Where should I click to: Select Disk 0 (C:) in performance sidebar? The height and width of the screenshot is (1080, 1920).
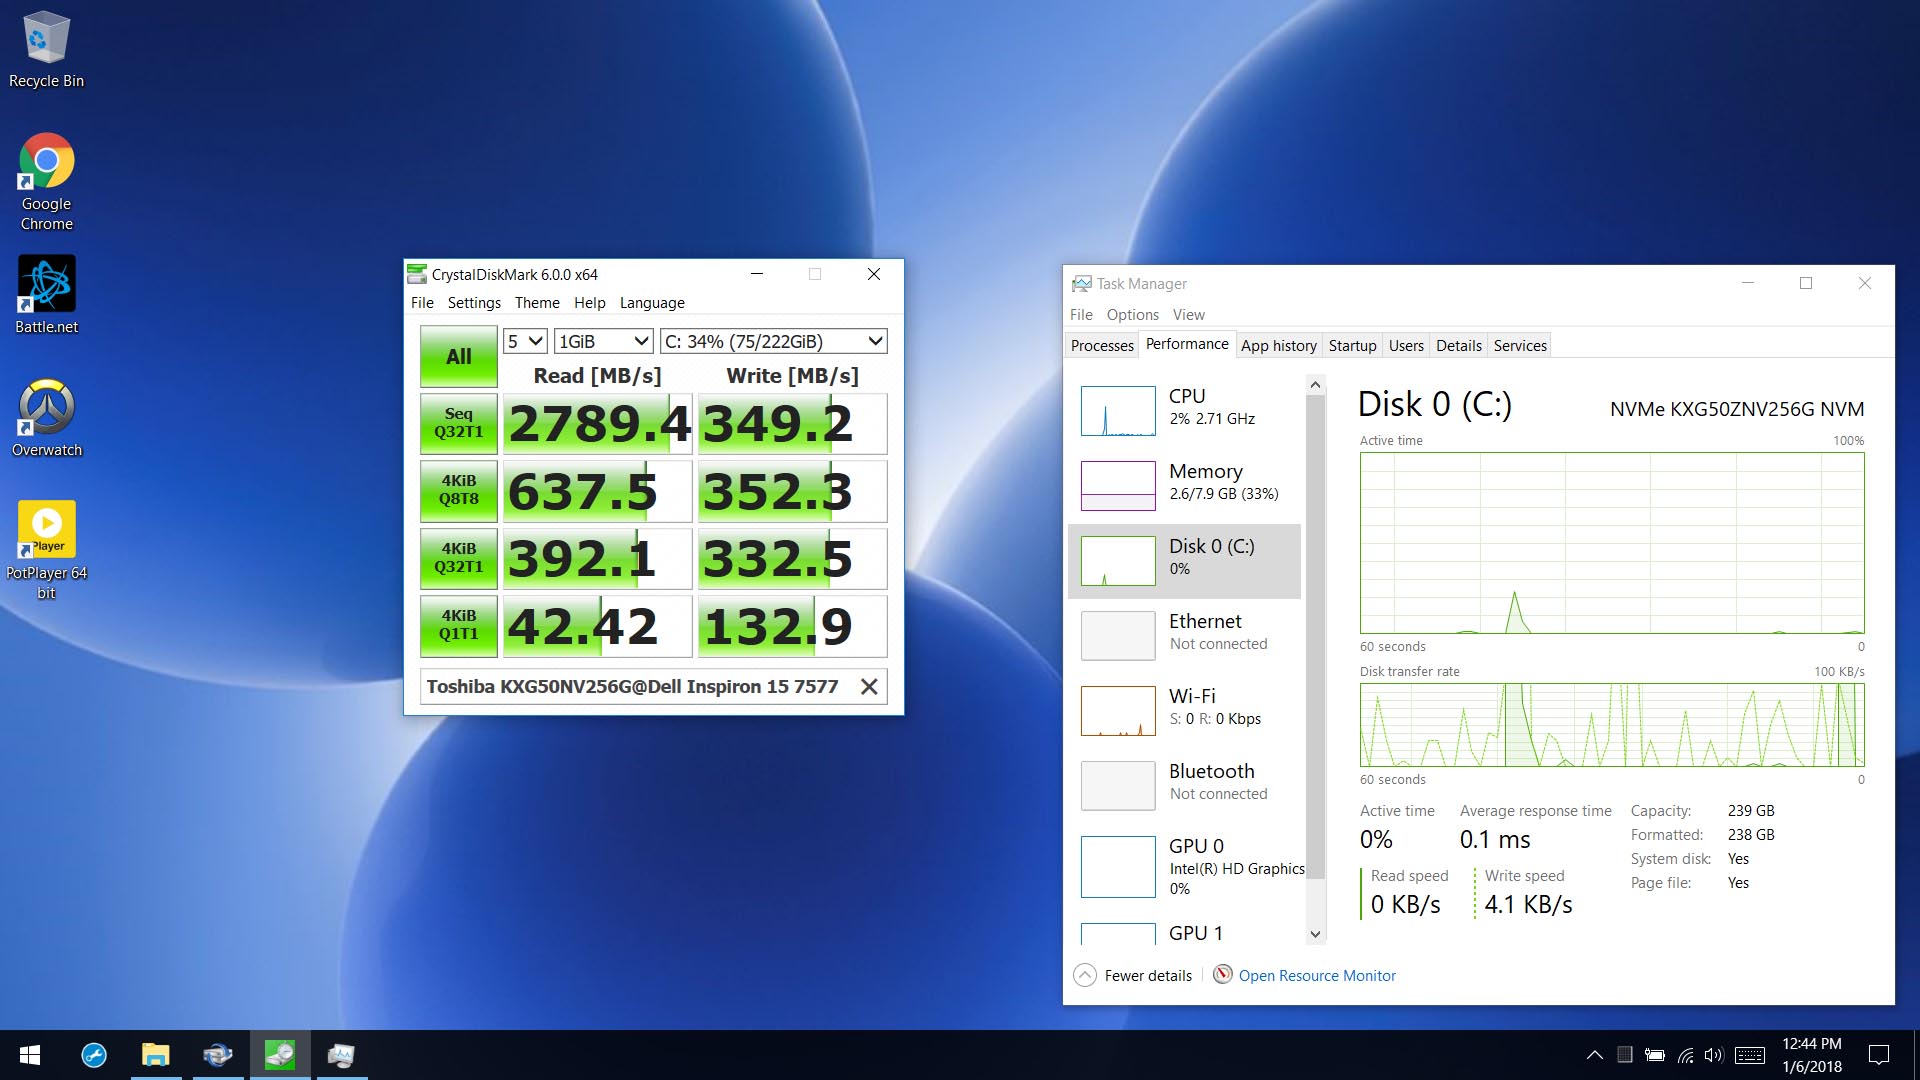(x=1185, y=561)
